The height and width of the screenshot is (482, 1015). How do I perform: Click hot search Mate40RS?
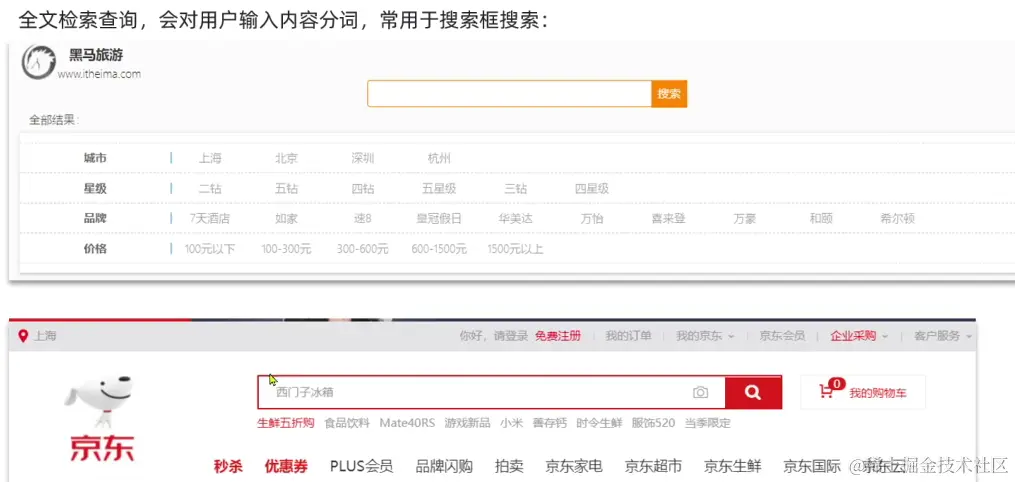point(407,423)
